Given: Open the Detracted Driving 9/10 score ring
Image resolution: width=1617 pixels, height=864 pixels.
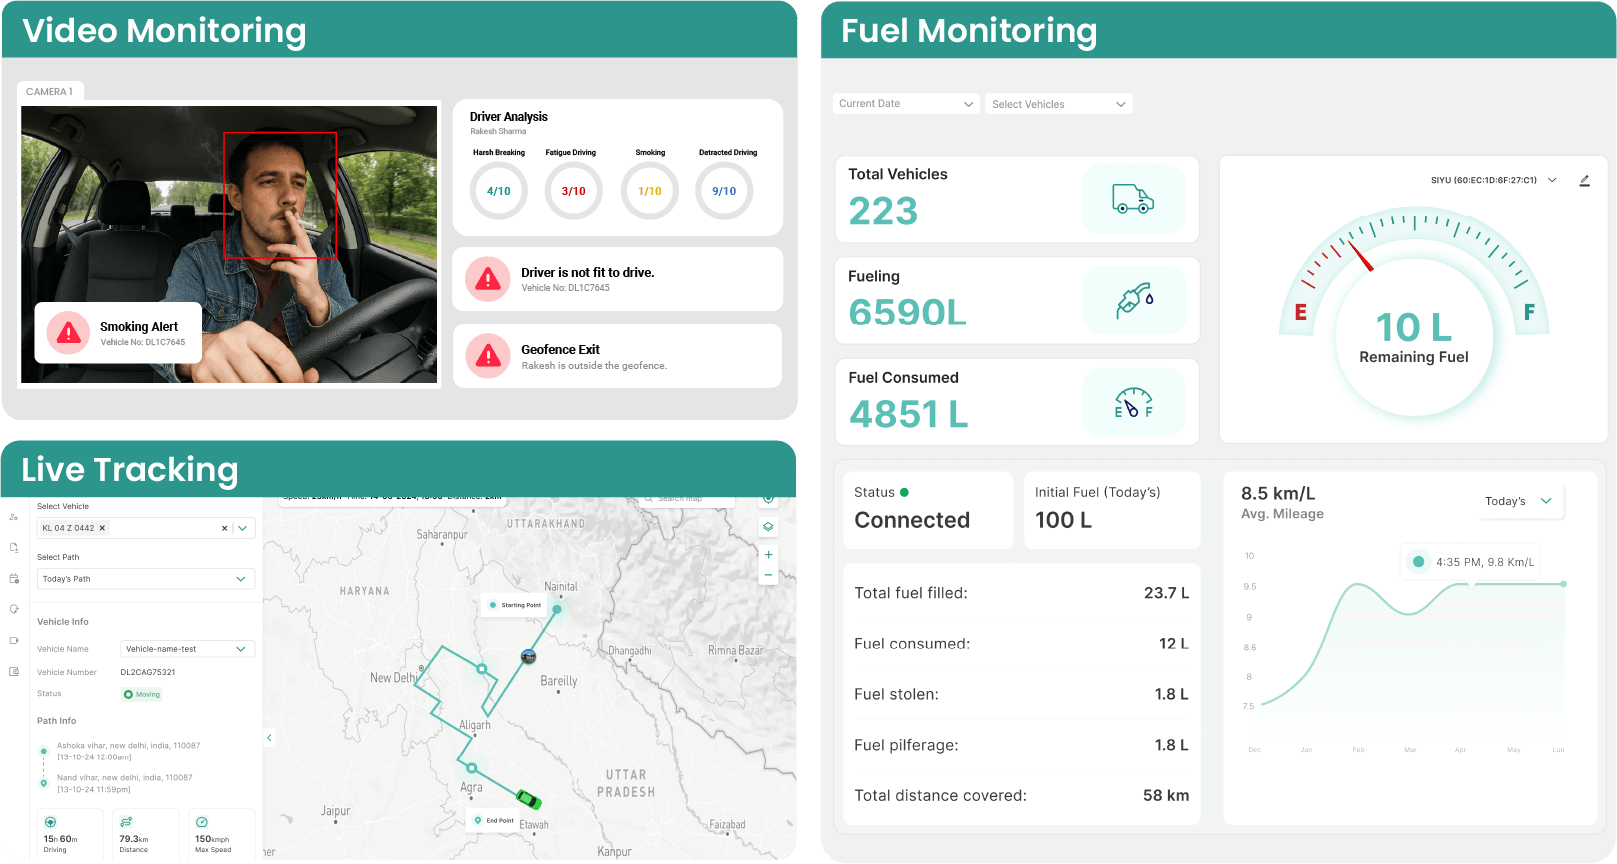Looking at the screenshot, I should click(x=724, y=191).
